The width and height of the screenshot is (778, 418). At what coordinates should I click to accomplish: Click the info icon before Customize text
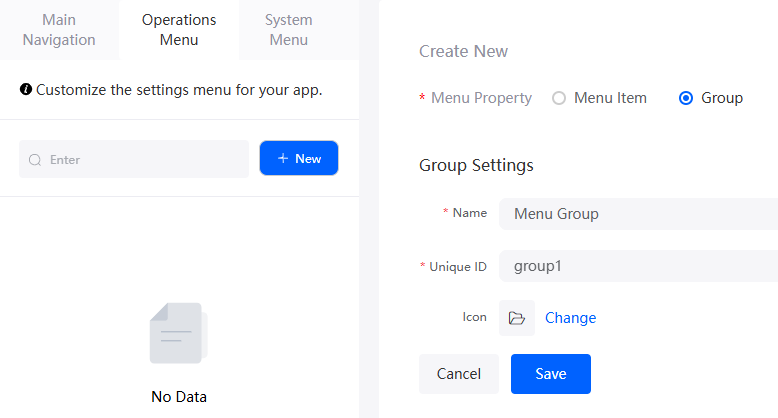tap(26, 89)
